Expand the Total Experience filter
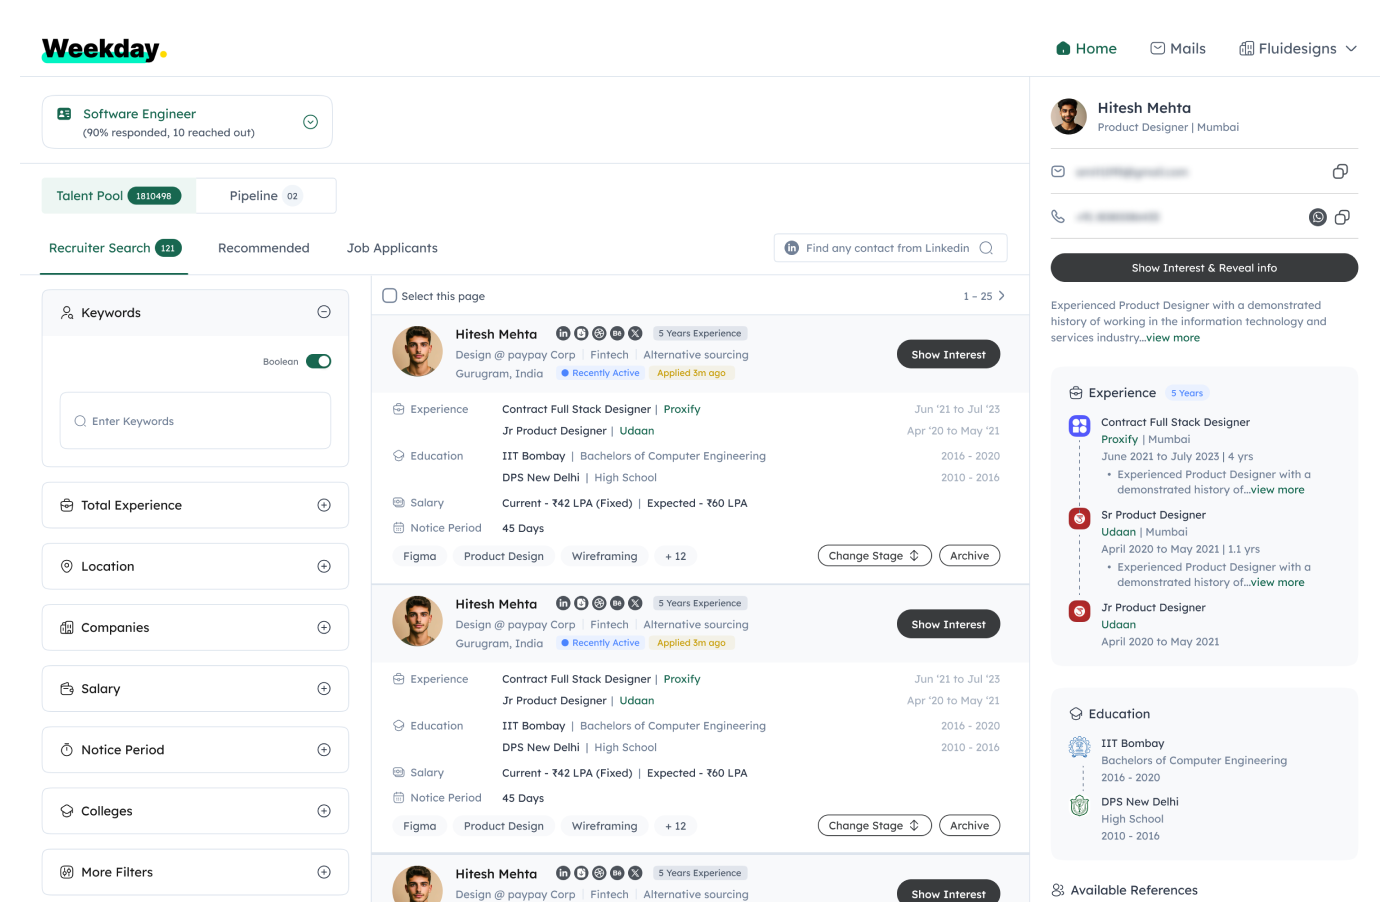The width and height of the screenshot is (1400, 922). pos(323,505)
